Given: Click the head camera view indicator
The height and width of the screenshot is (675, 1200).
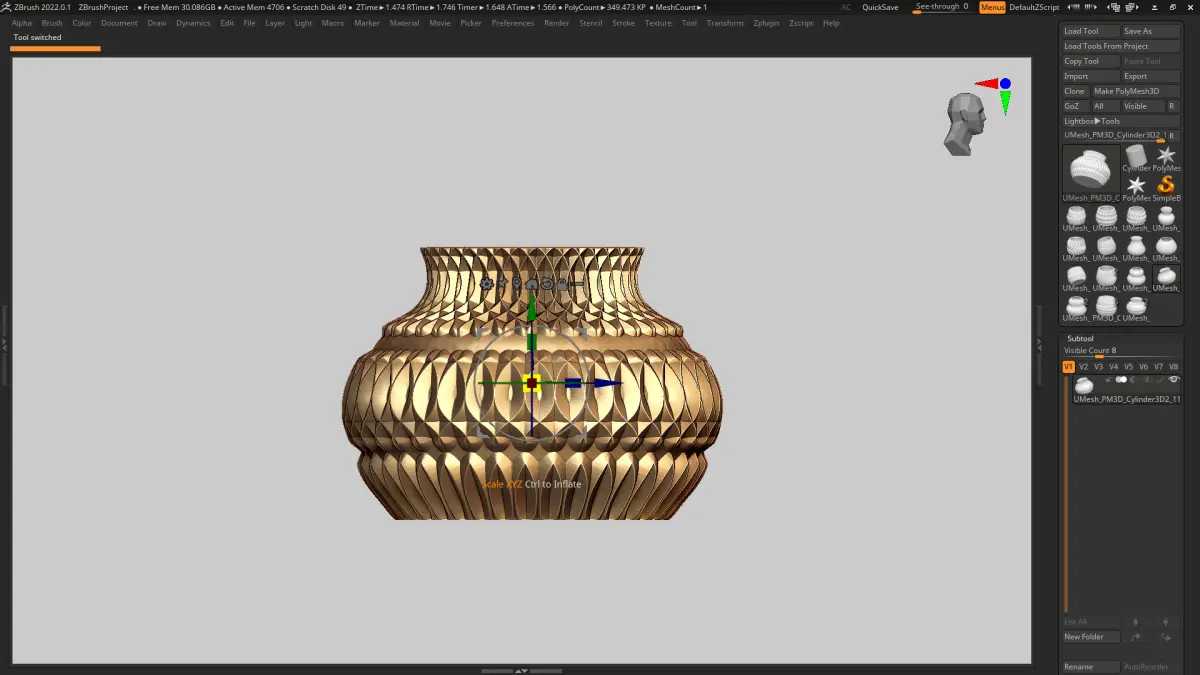Looking at the screenshot, I should 965,124.
